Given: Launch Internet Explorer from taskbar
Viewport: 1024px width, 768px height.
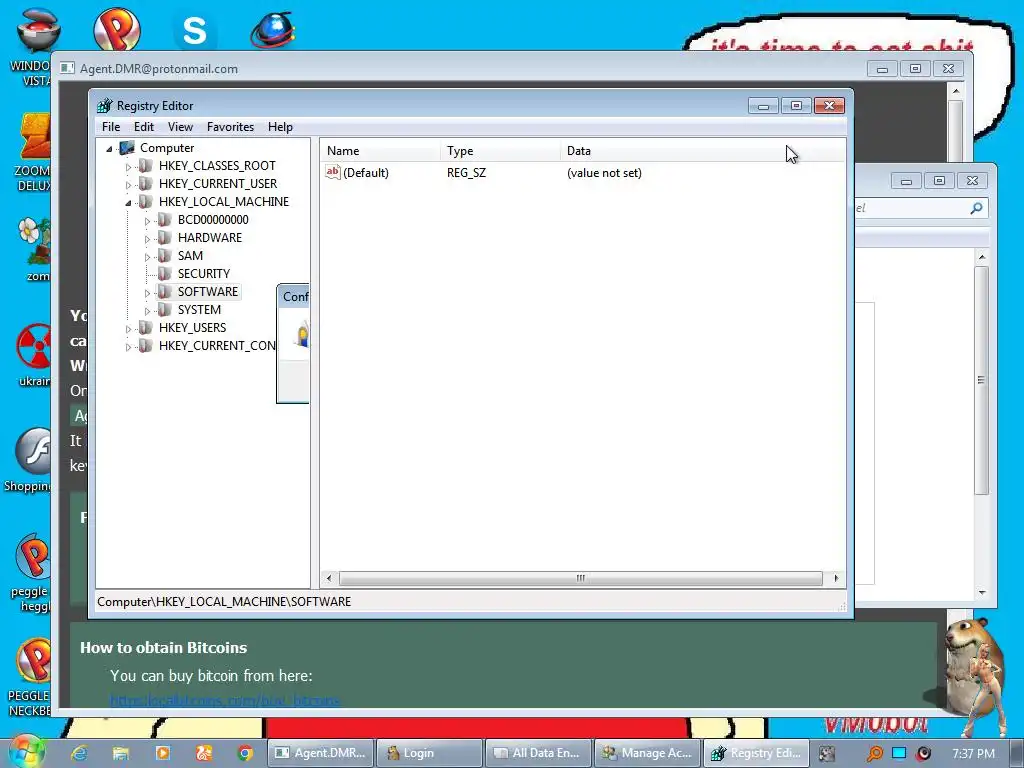Looking at the screenshot, I should click(x=80, y=753).
